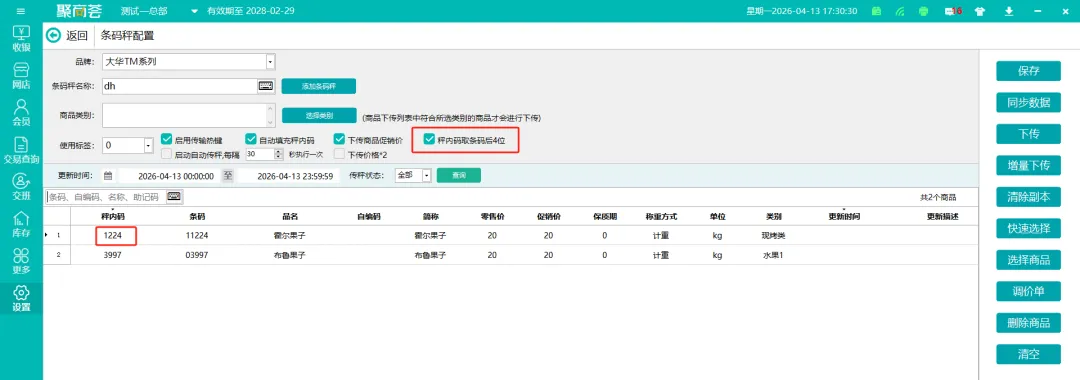Select the 3997 scale code cell
1080x380 pixels.
point(112,255)
